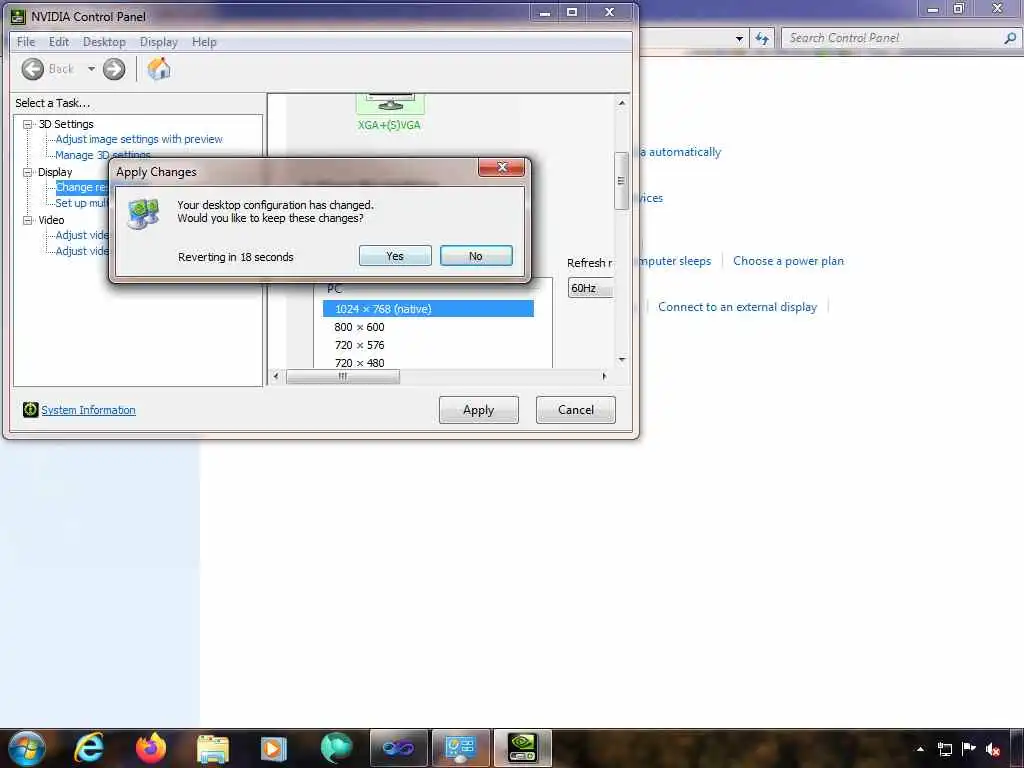Open the Display menu
This screenshot has width=1024, height=768.
point(159,42)
